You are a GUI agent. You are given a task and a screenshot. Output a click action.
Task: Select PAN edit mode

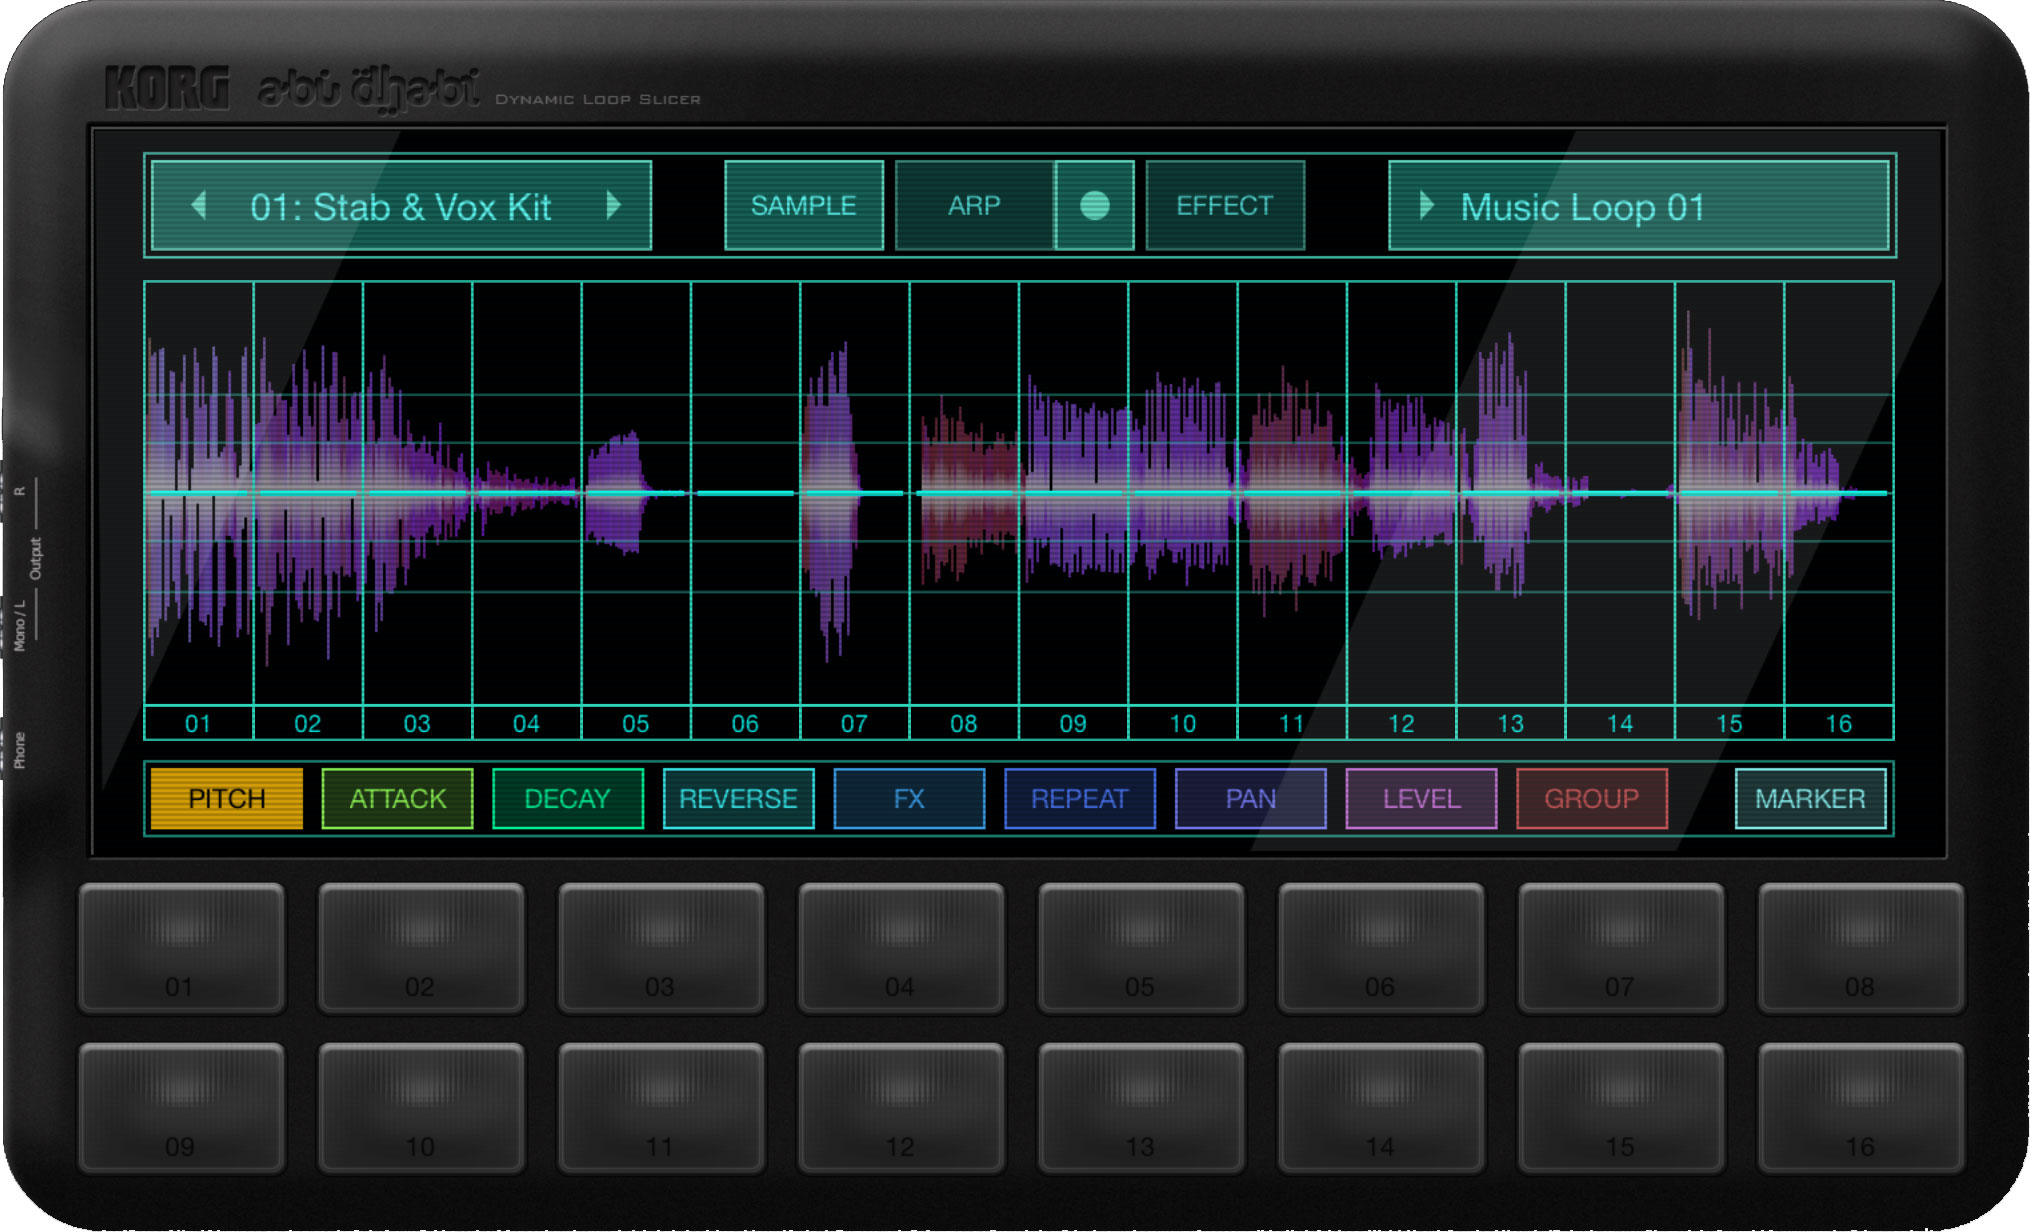click(x=1251, y=798)
